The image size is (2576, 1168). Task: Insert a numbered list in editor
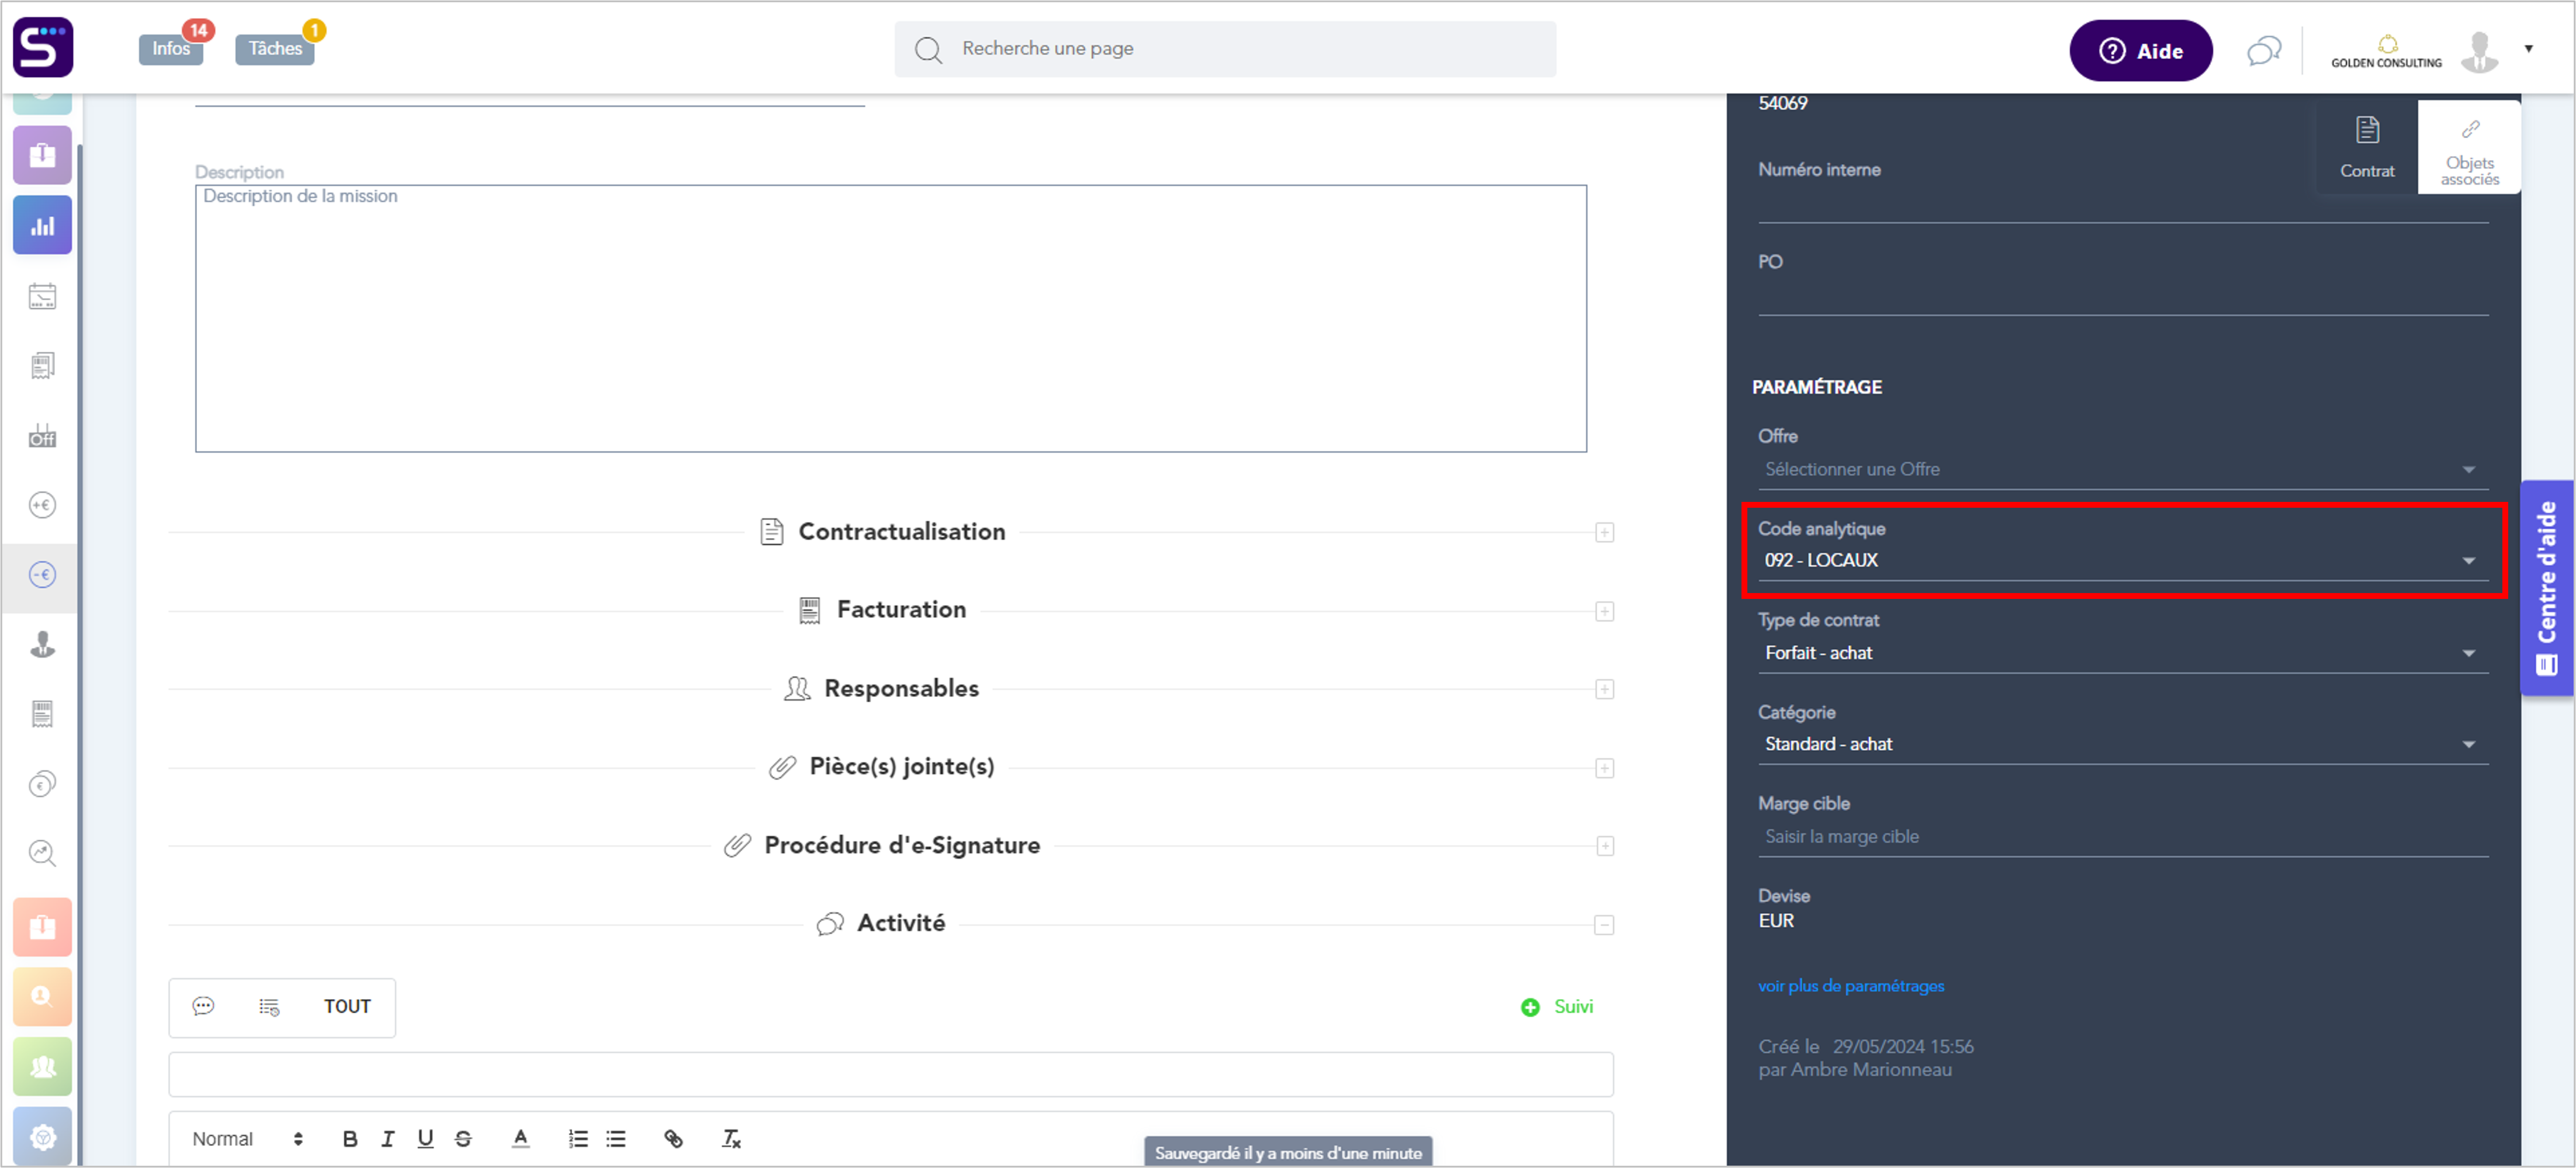pyautogui.click(x=578, y=1139)
